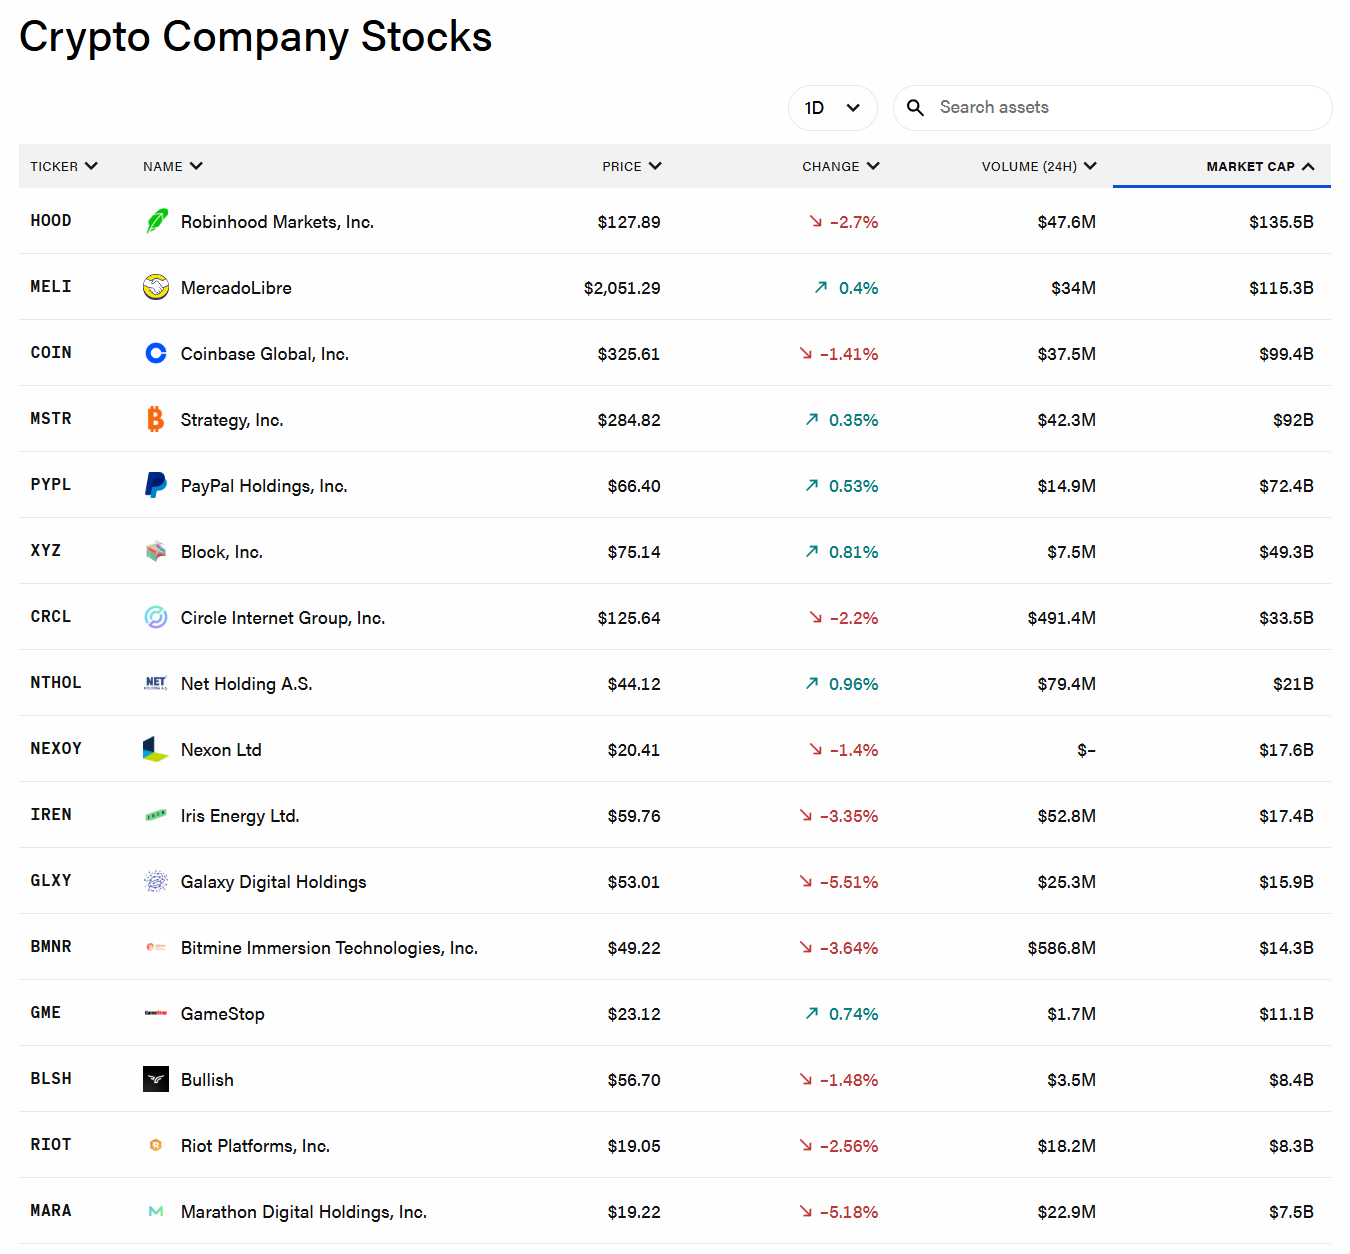Click the Nexon Ltd logo icon
This screenshot has width=1350, height=1254.
click(x=156, y=749)
